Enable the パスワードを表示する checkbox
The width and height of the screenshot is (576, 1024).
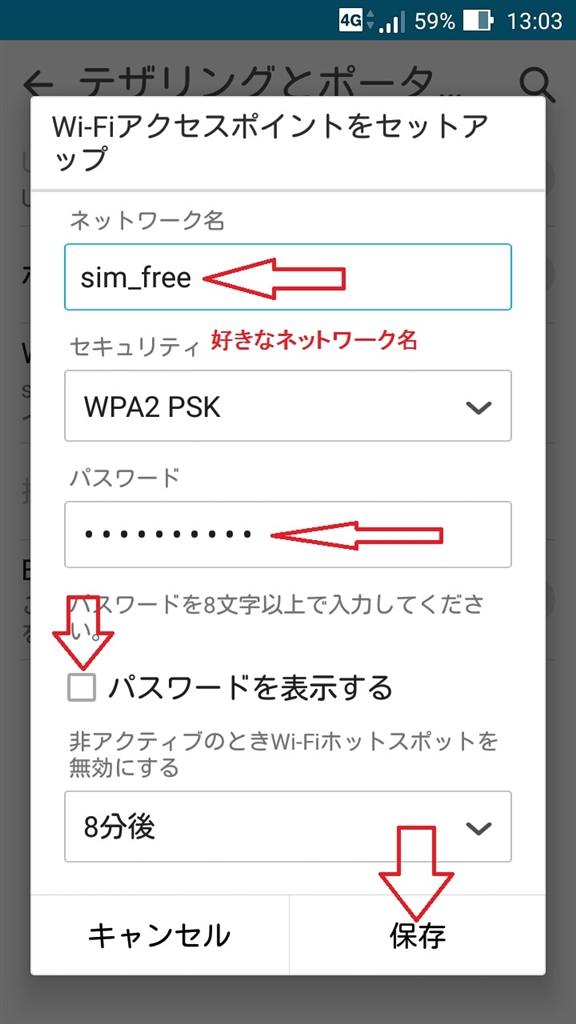82,688
